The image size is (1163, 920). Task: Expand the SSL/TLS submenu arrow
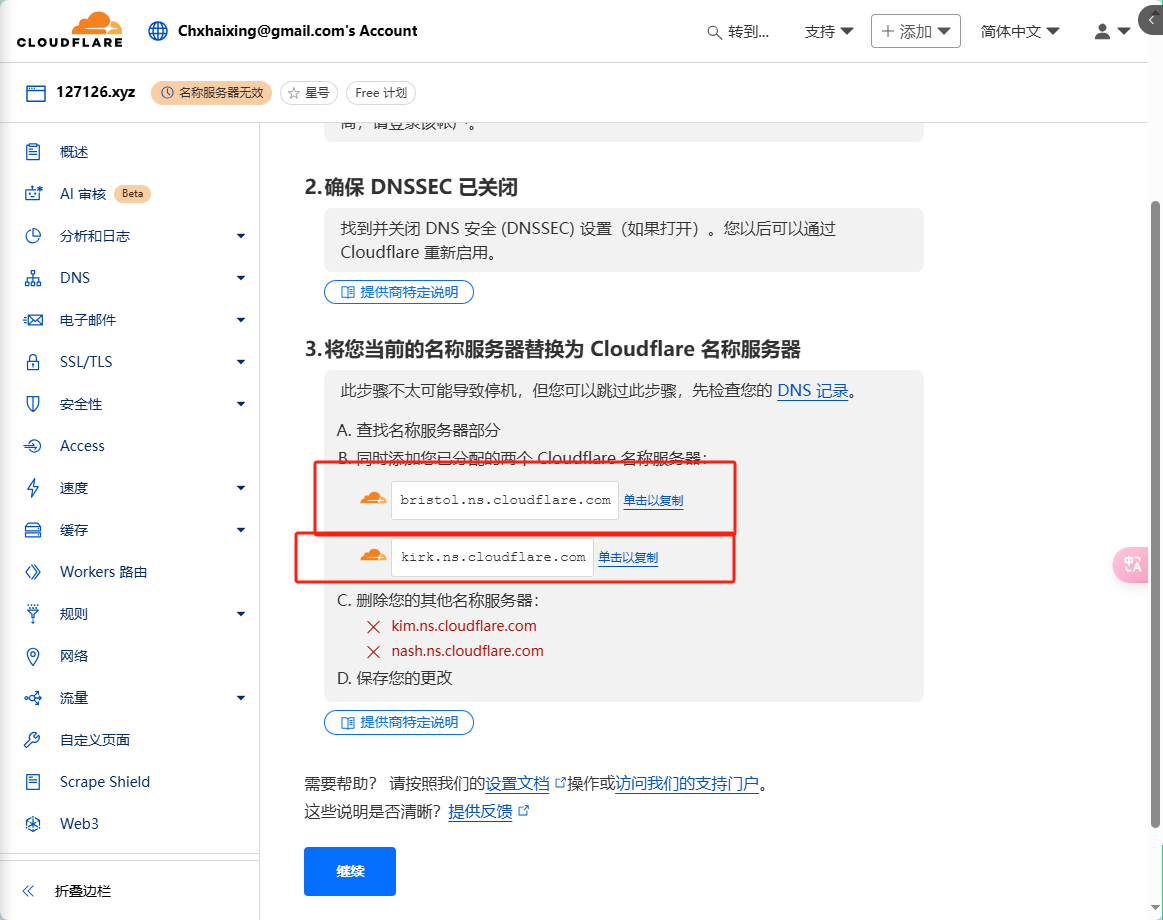coord(240,362)
